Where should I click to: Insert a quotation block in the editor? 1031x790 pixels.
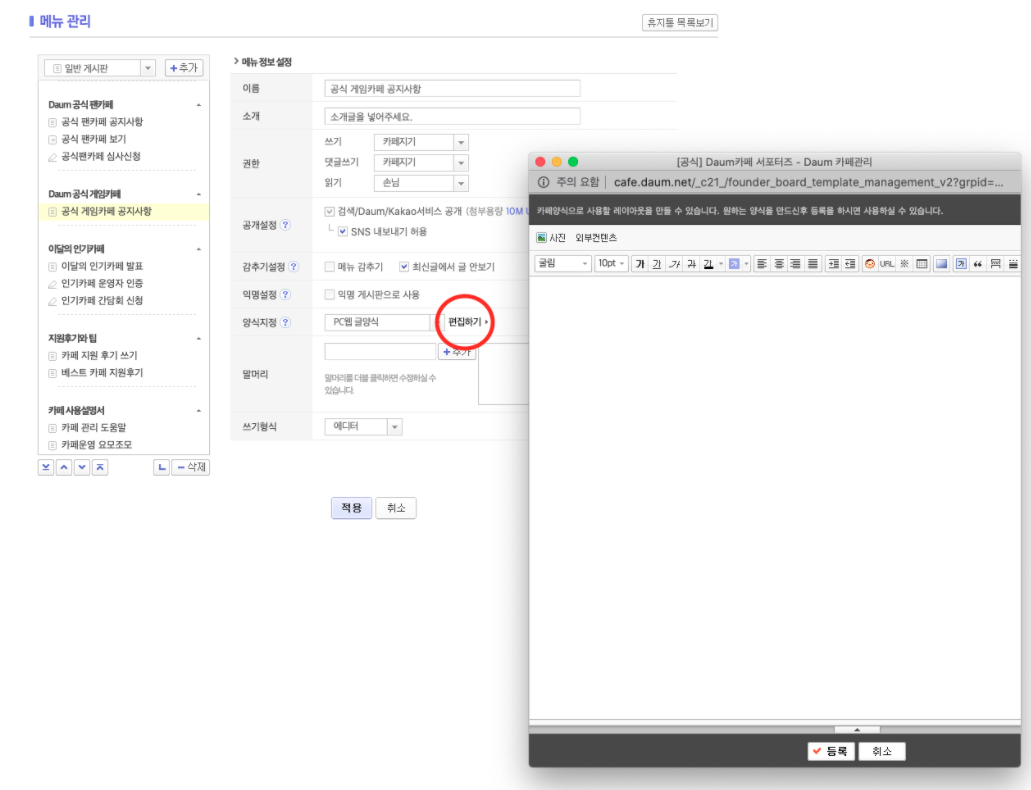pyautogui.click(x=978, y=264)
